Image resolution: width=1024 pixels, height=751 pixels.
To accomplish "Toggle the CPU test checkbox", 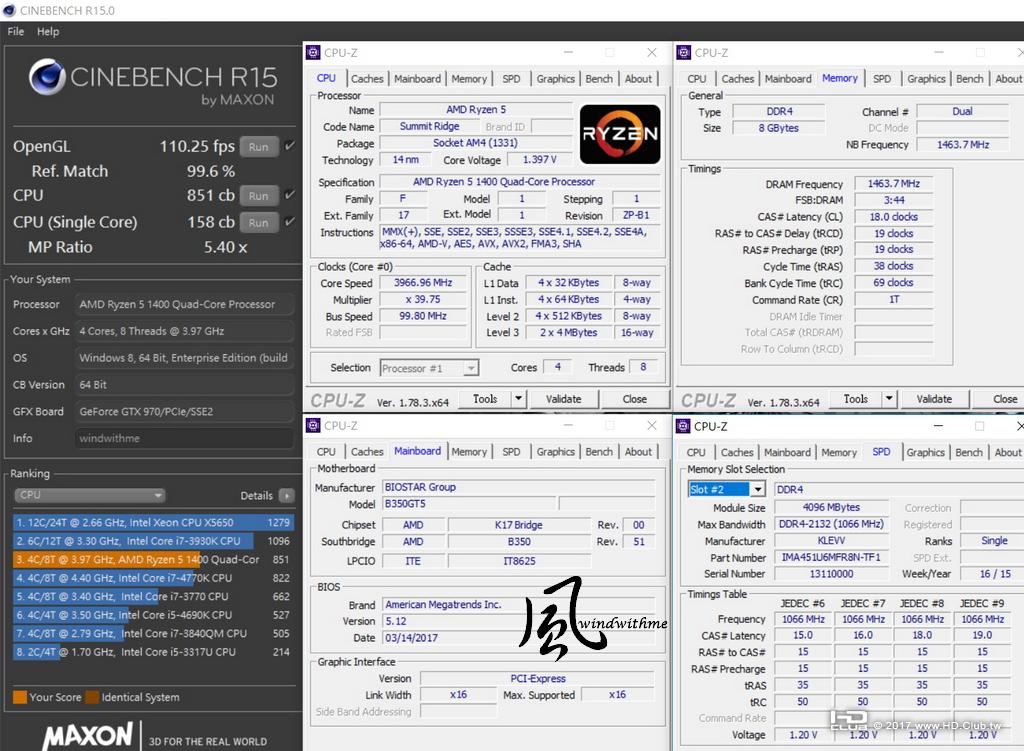I will (x=289, y=195).
